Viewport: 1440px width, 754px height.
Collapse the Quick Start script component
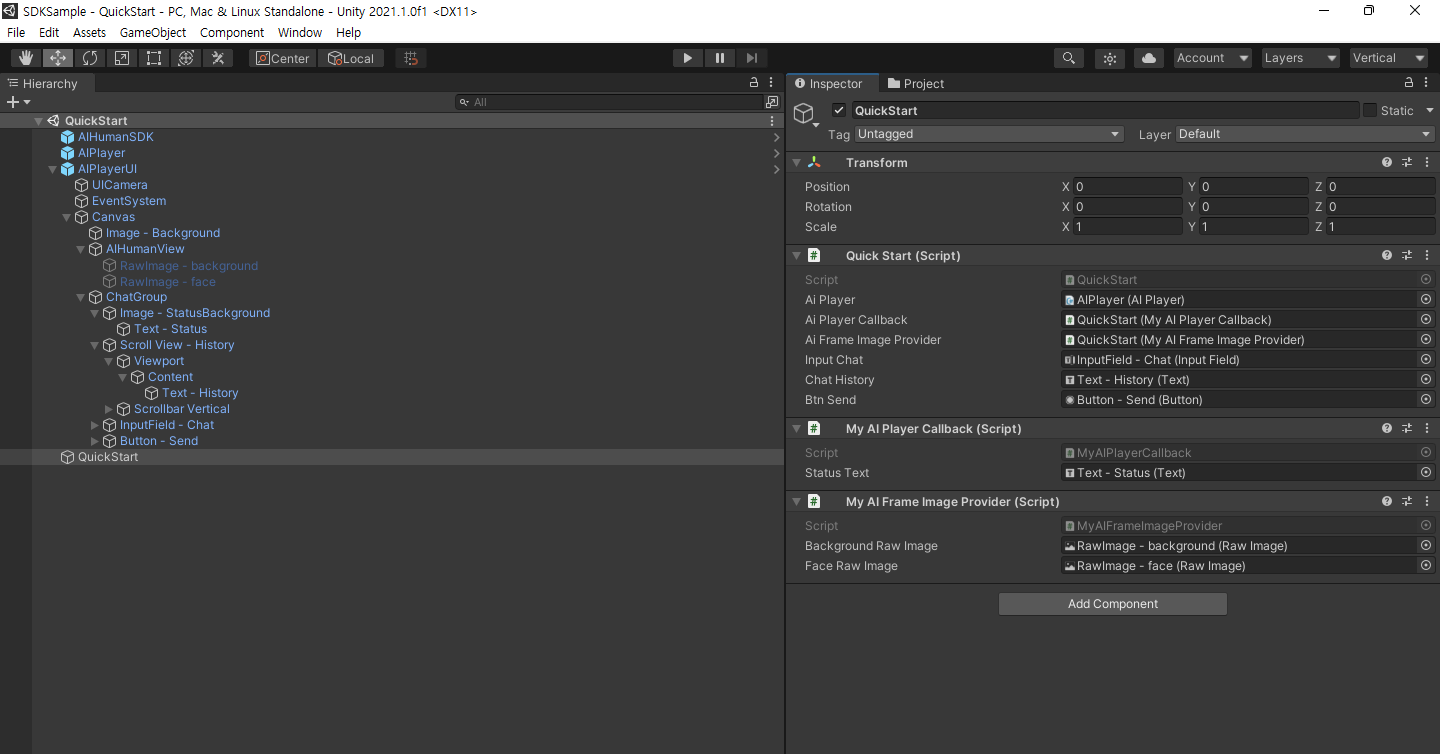click(x=796, y=255)
